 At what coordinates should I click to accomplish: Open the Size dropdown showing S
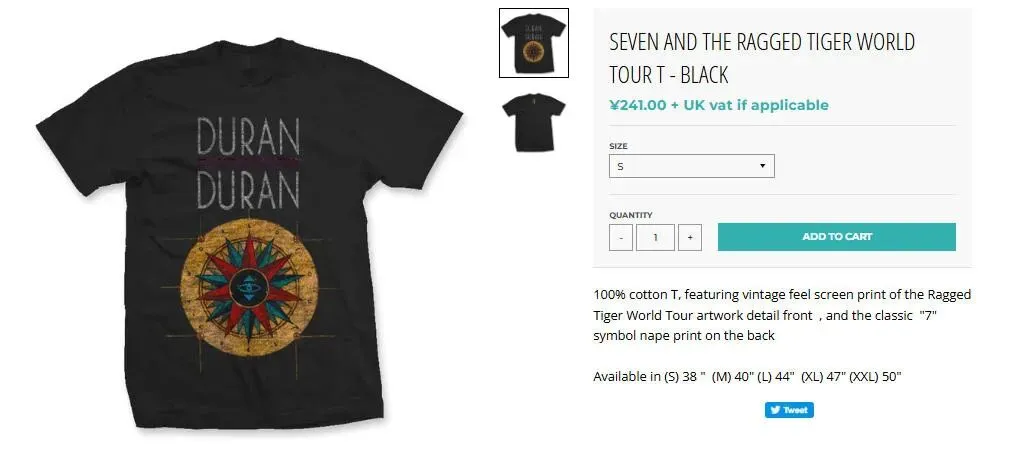coord(692,166)
